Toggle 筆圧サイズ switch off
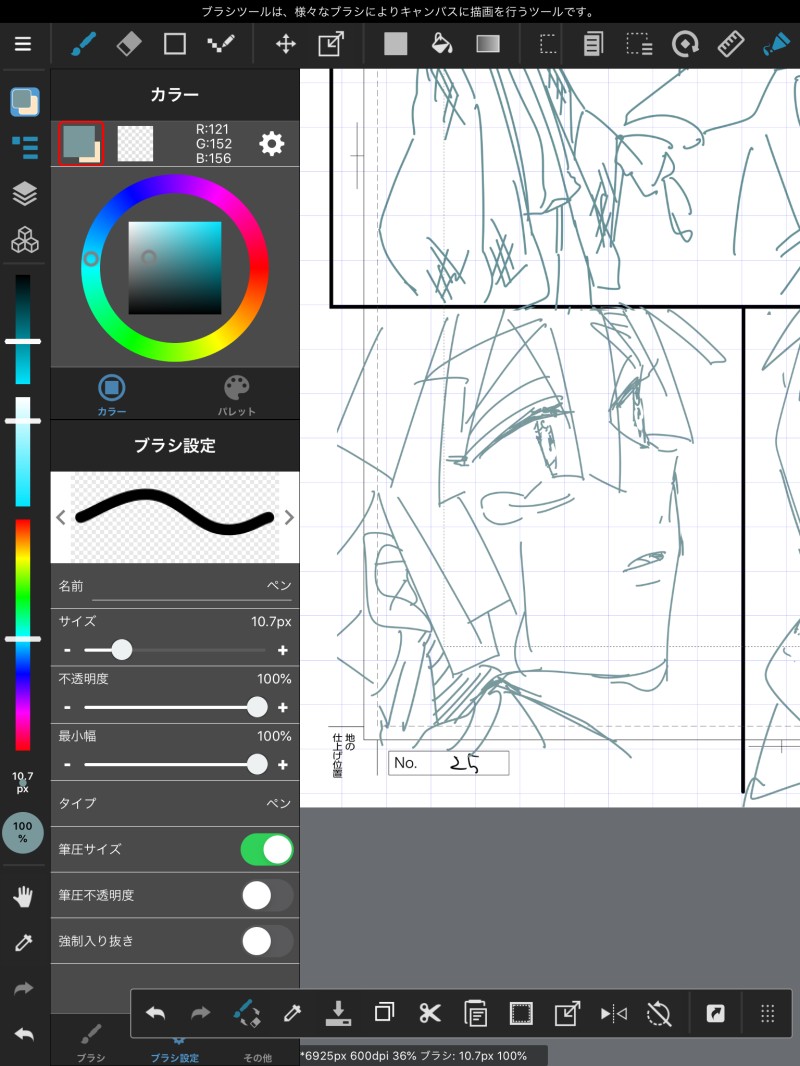 point(267,849)
